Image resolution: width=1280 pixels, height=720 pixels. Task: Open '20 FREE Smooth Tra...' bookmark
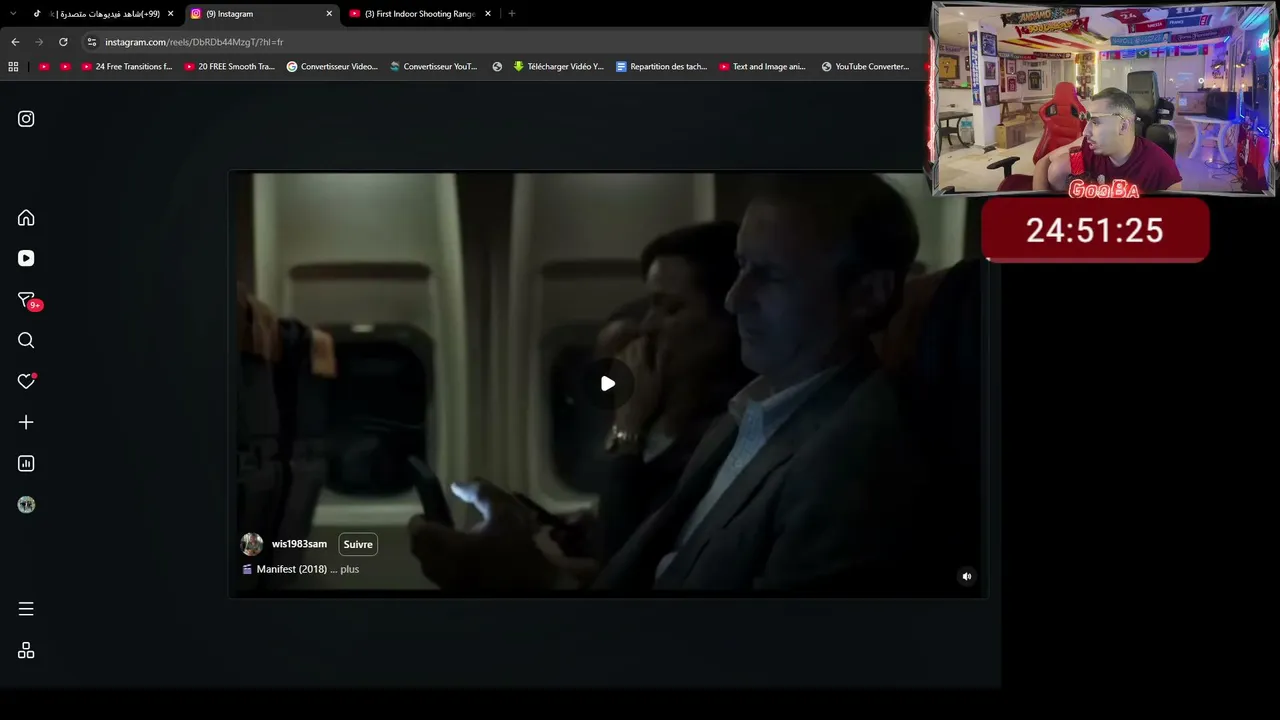[x=229, y=67]
